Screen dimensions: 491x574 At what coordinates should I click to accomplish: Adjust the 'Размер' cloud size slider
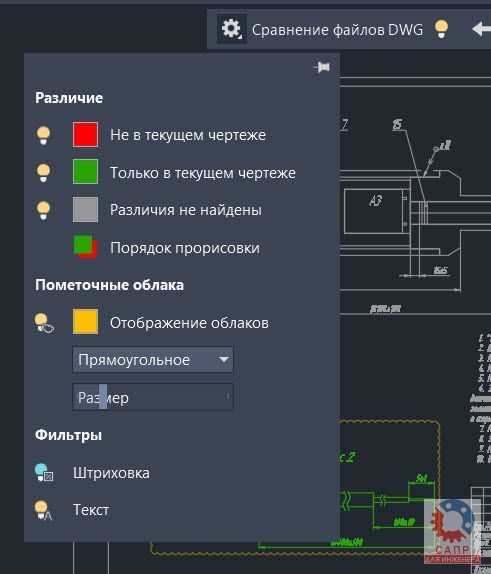pyautogui.click(x=153, y=397)
